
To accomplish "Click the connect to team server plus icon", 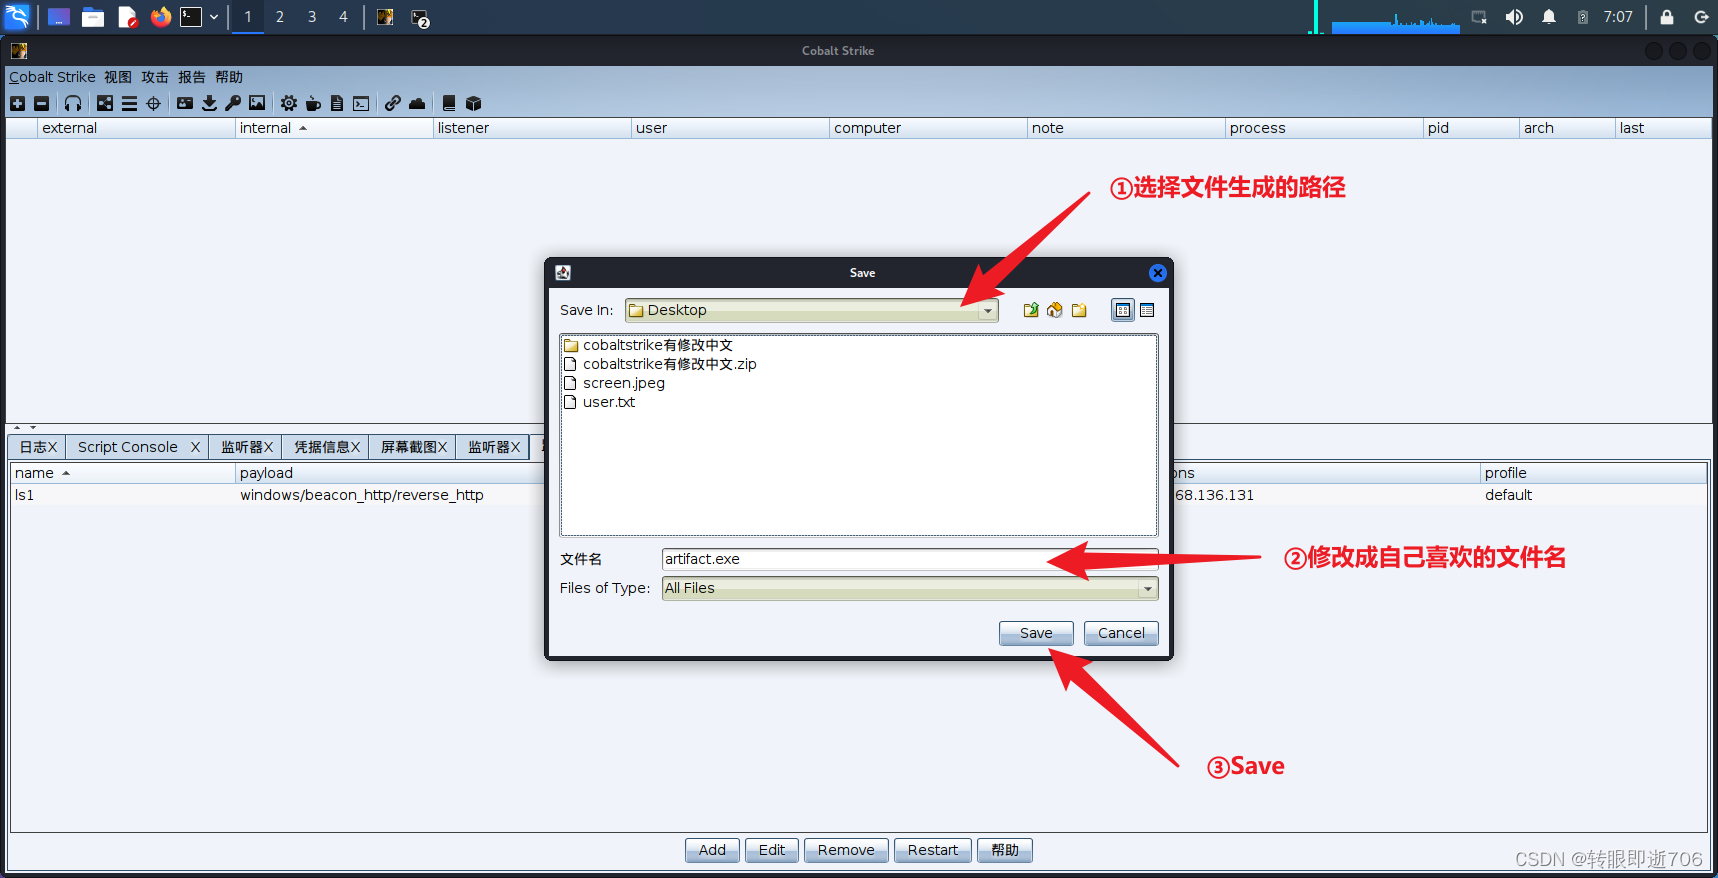I will 17,103.
